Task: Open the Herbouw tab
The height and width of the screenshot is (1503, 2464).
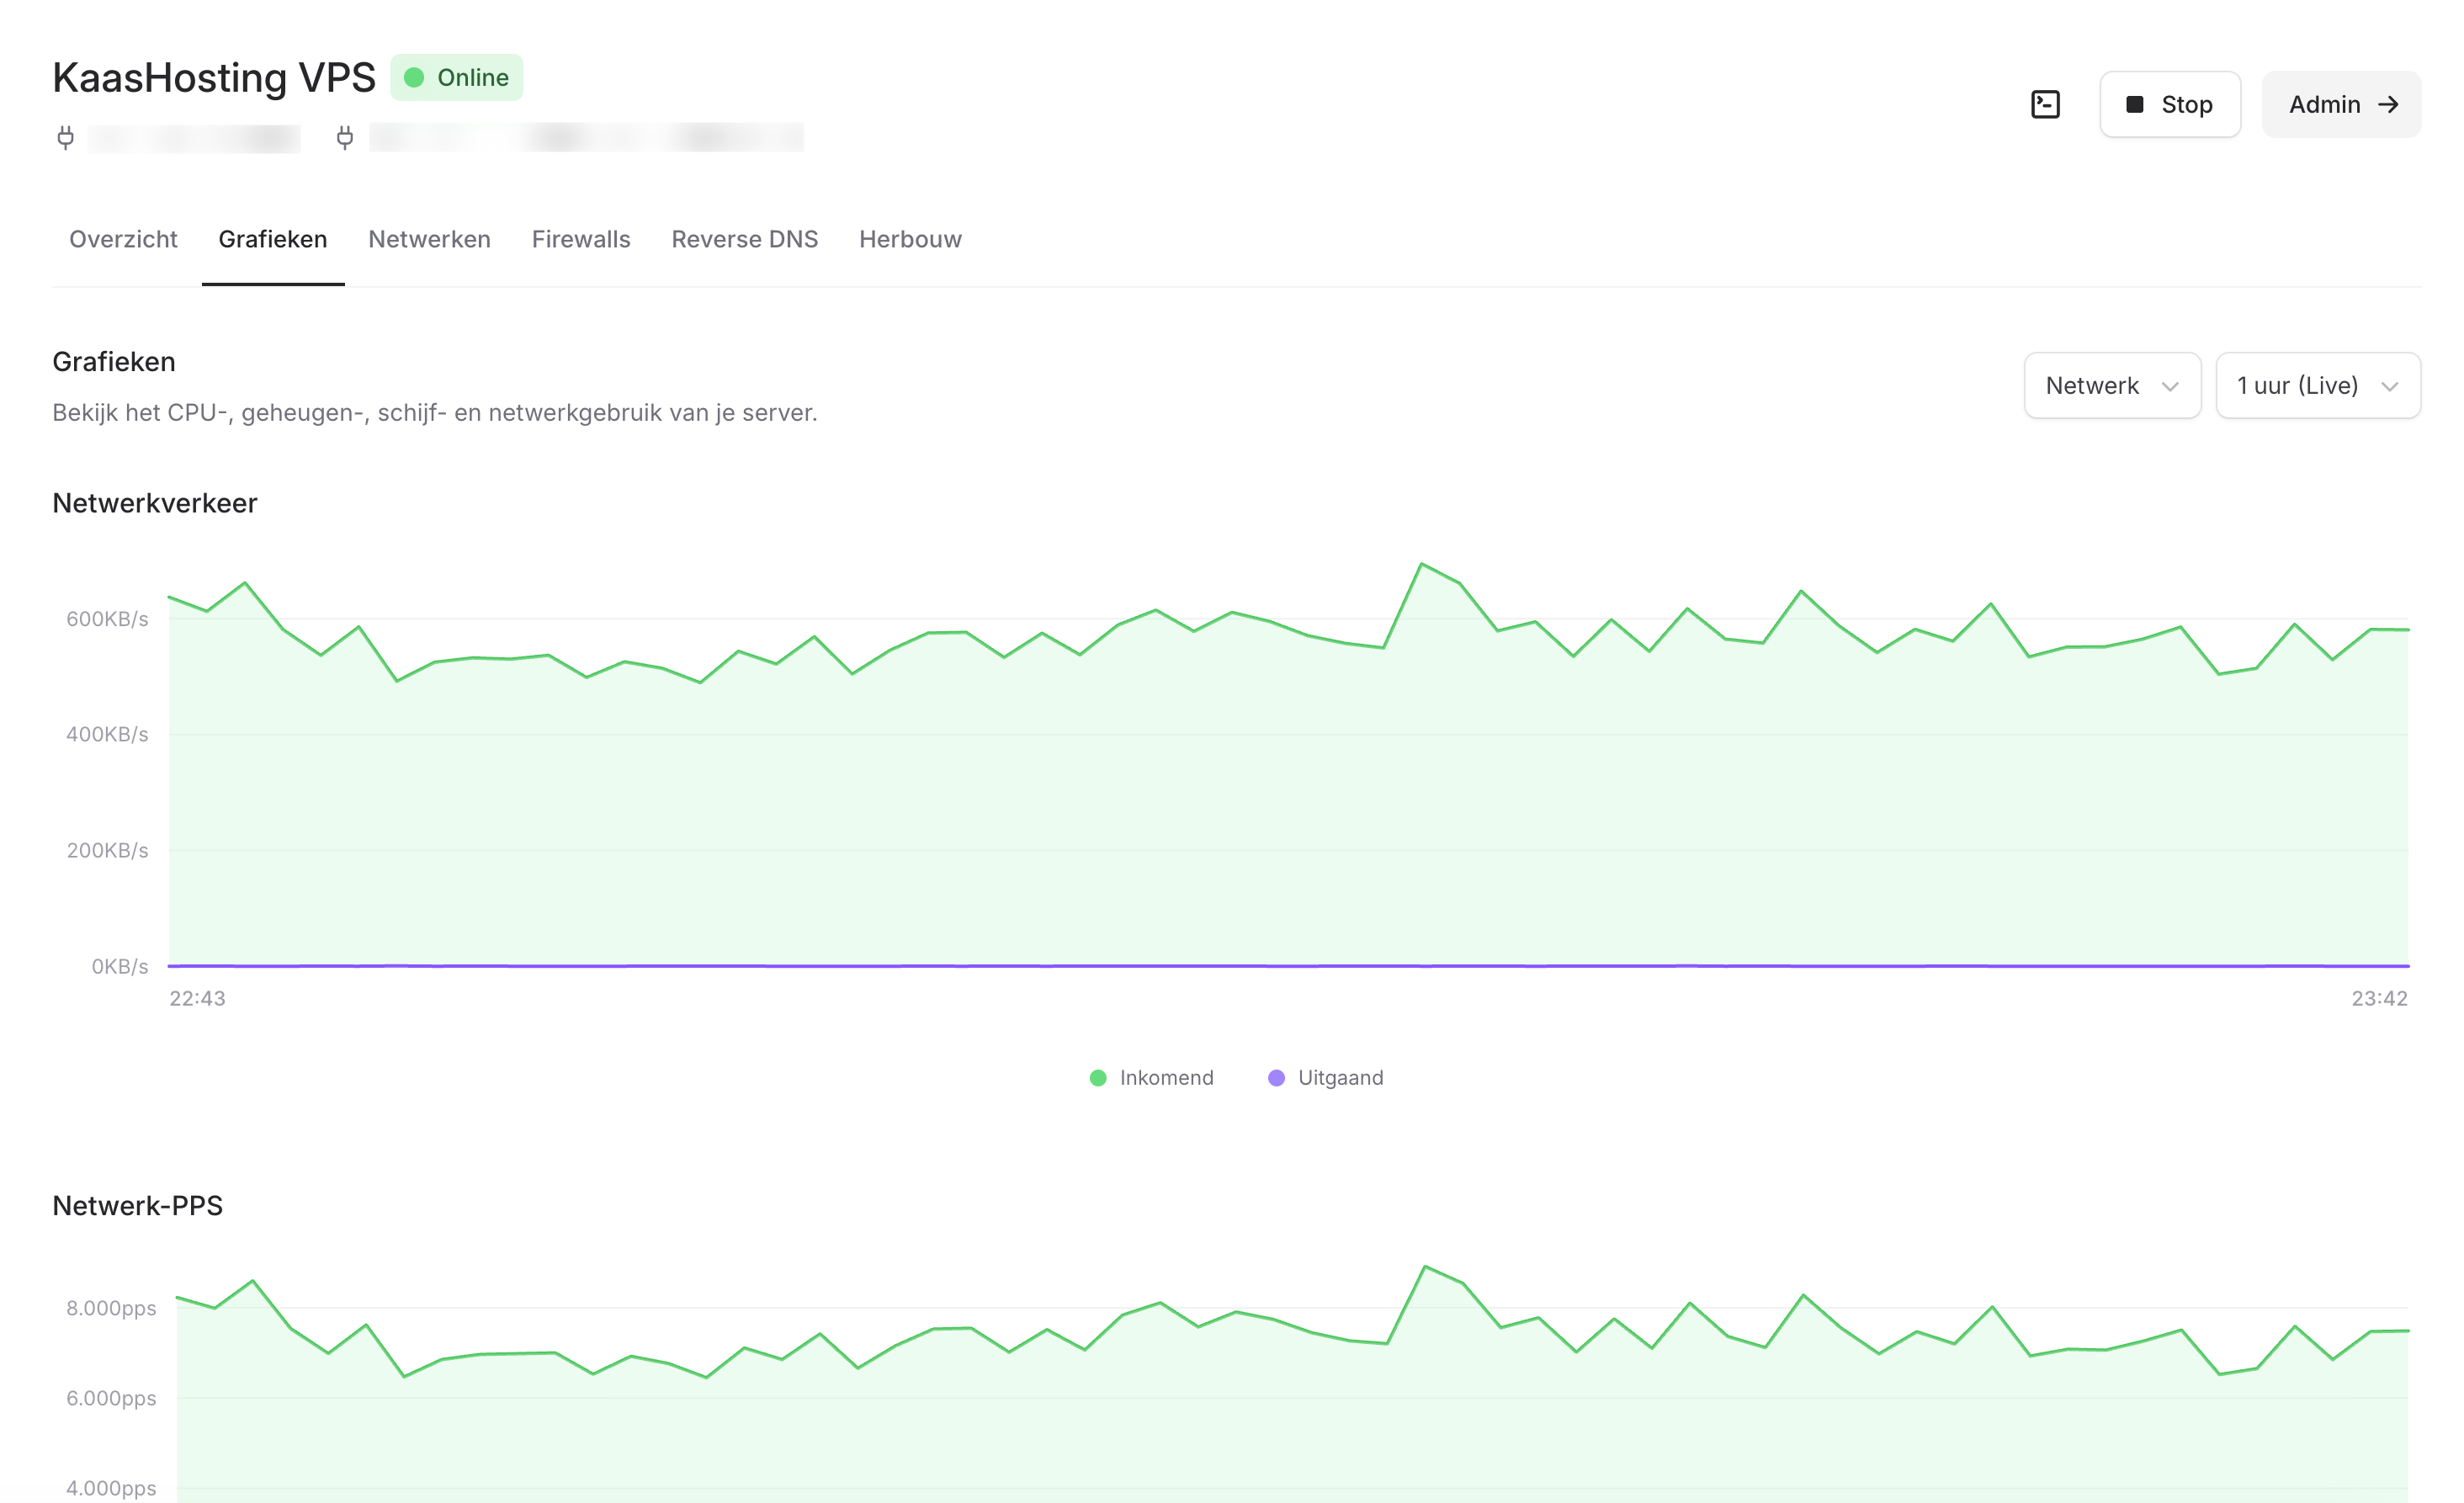Action: coord(910,239)
